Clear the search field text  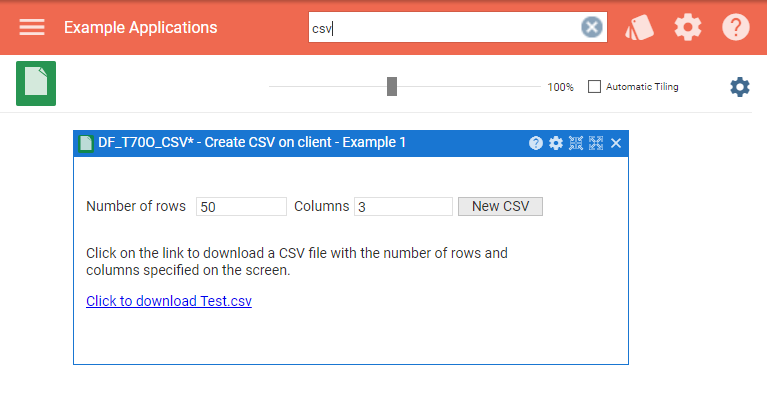pyautogui.click(x=592, y=27)
